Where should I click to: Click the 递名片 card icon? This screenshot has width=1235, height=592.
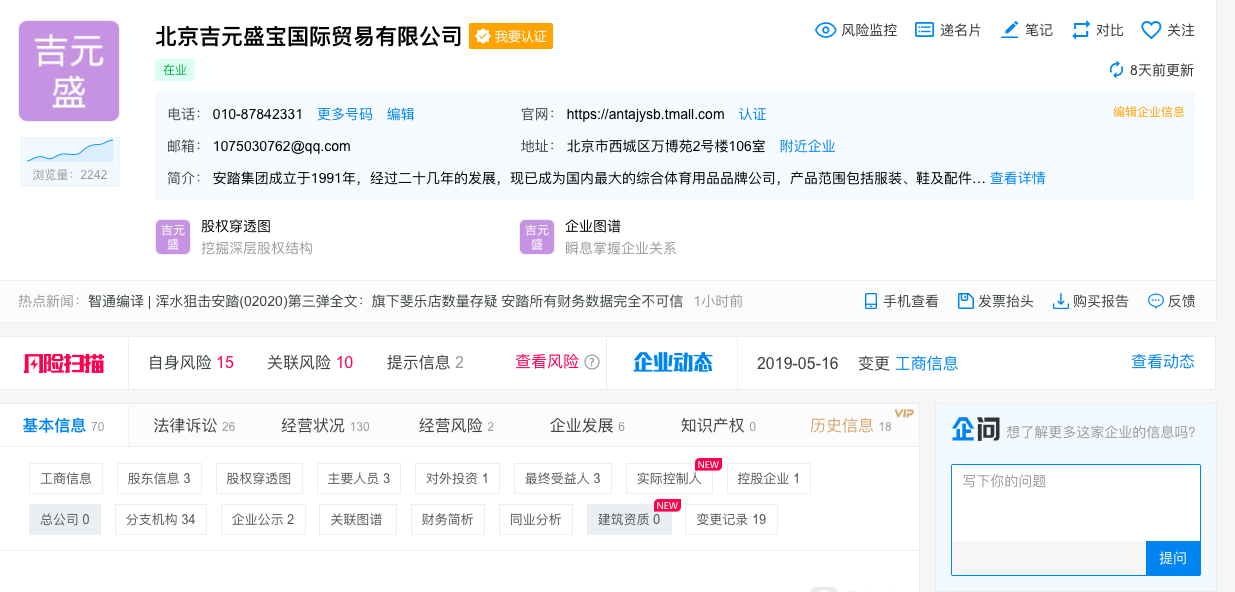click(925, 30)
